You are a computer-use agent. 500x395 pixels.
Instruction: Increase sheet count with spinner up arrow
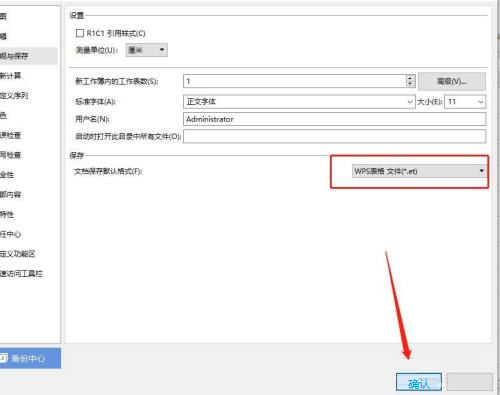click(x=411, y=78)
